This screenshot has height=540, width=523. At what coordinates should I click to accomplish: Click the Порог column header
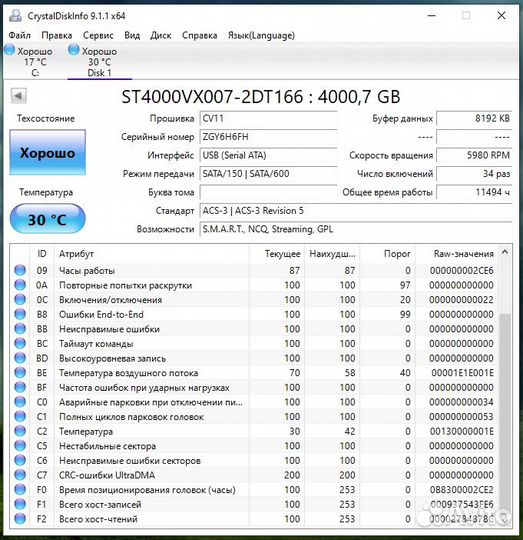387,254
